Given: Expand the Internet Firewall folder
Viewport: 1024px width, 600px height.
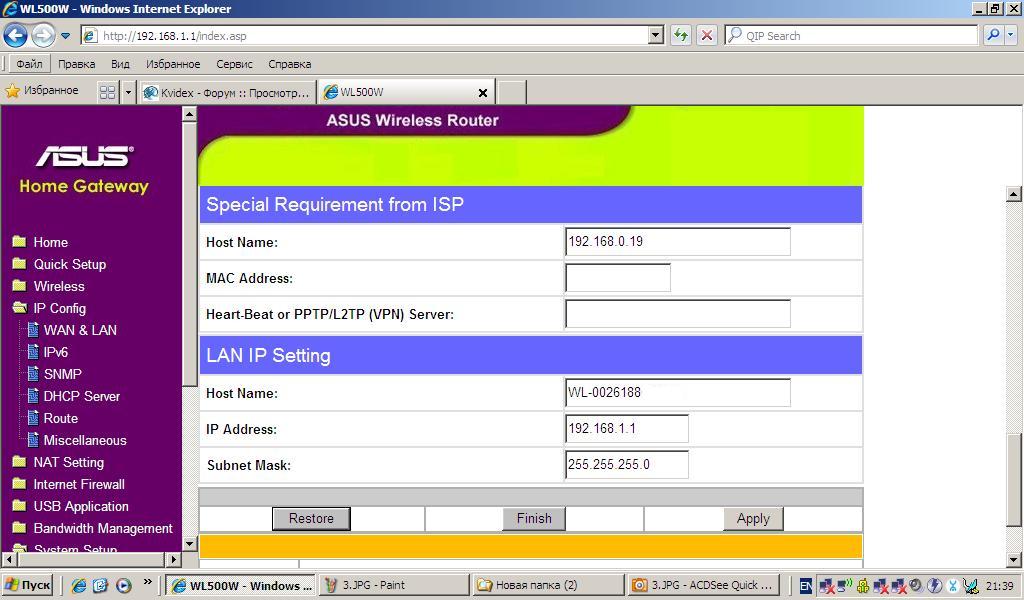Looking at the screenshot, I should point(69,484).
